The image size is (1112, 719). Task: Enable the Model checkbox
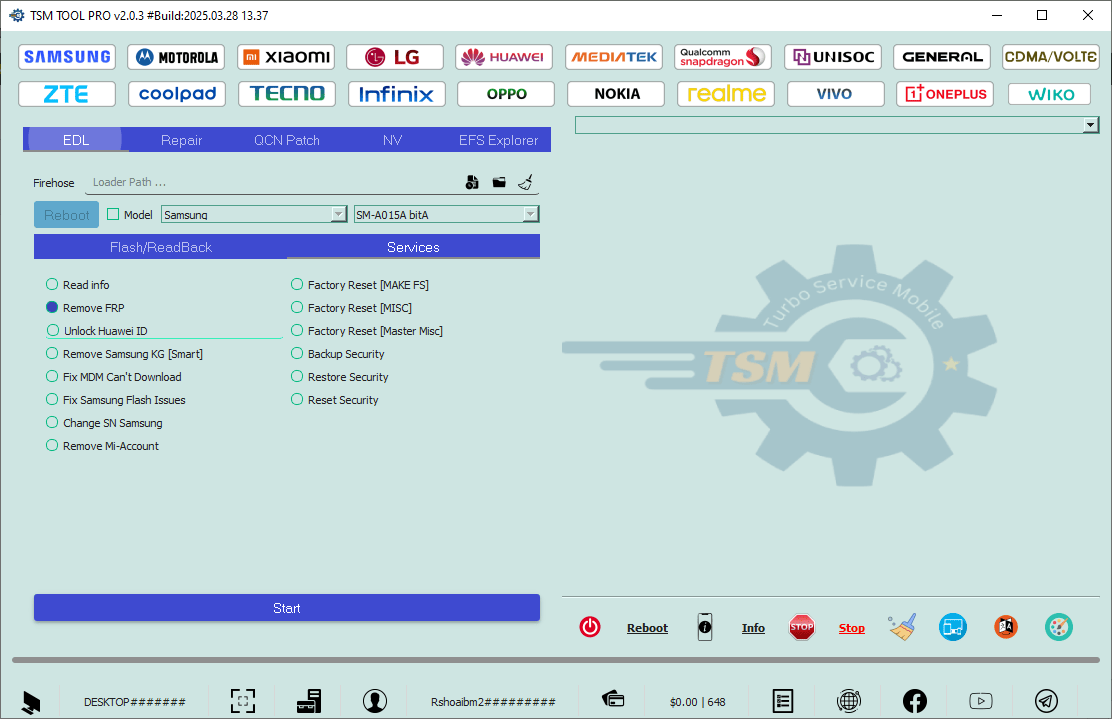pos(113,214)
